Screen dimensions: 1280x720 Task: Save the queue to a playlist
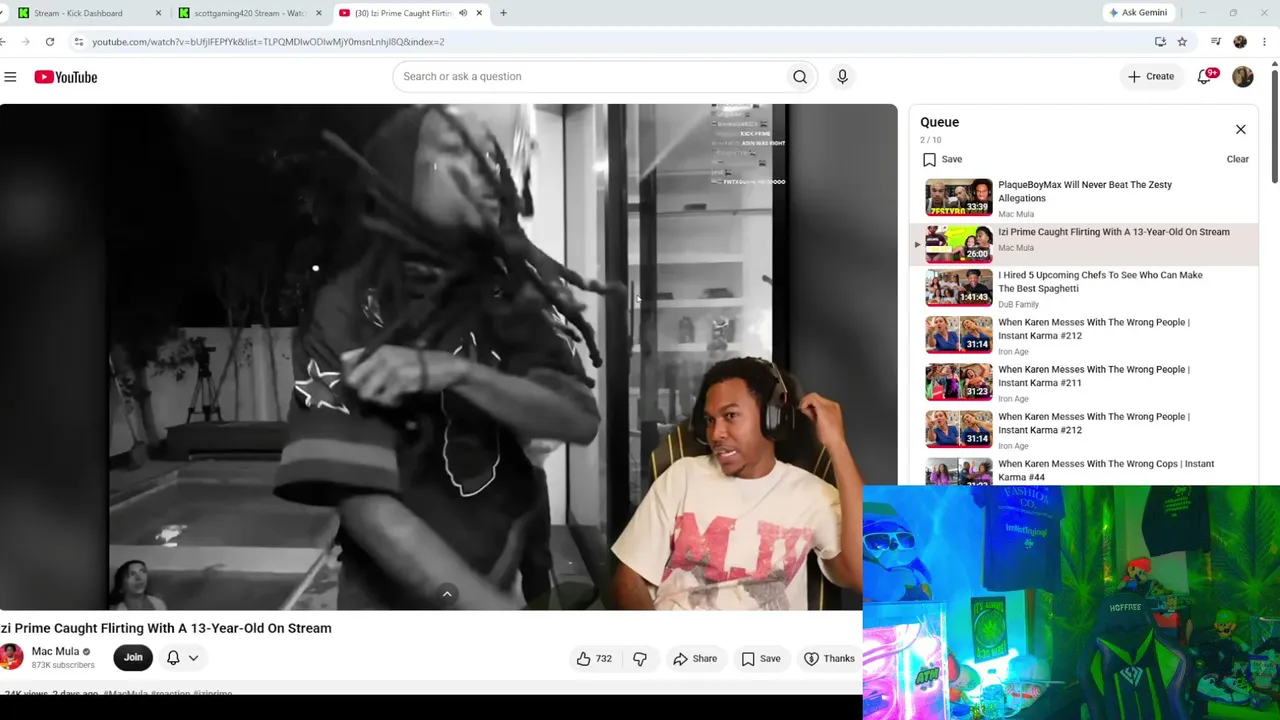tap(942, 159)
